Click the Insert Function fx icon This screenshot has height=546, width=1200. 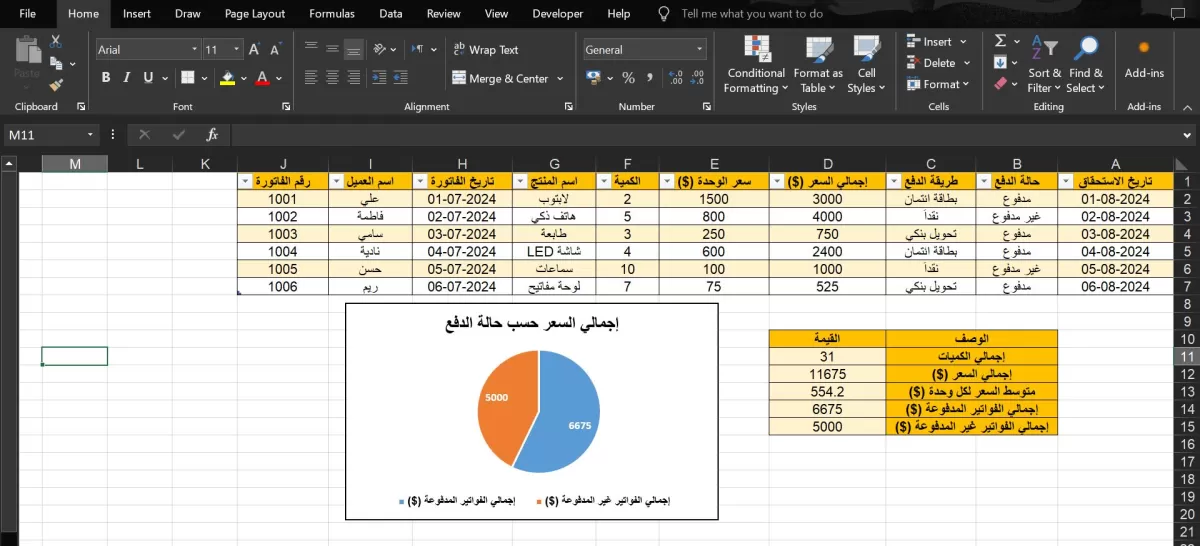[212, 134]
